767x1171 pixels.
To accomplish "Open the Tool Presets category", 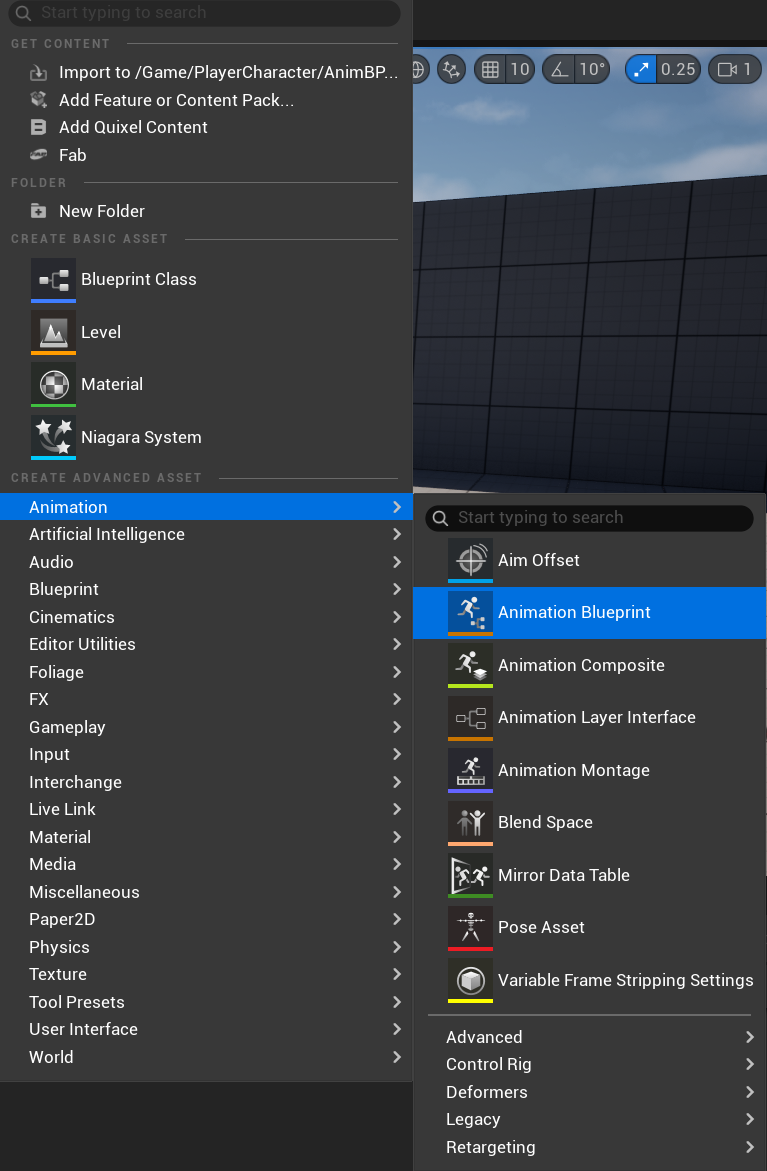I will coord(206,1002).
